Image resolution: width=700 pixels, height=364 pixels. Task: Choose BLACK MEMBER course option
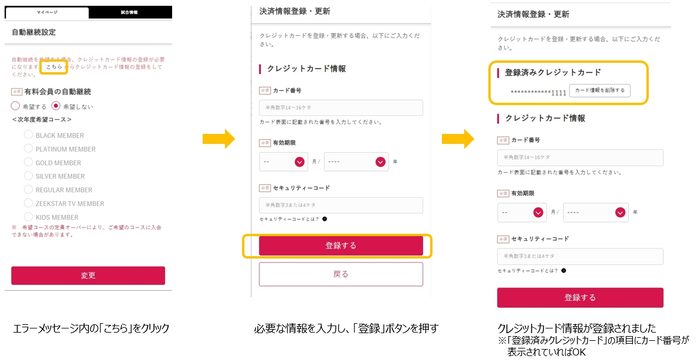28,134
